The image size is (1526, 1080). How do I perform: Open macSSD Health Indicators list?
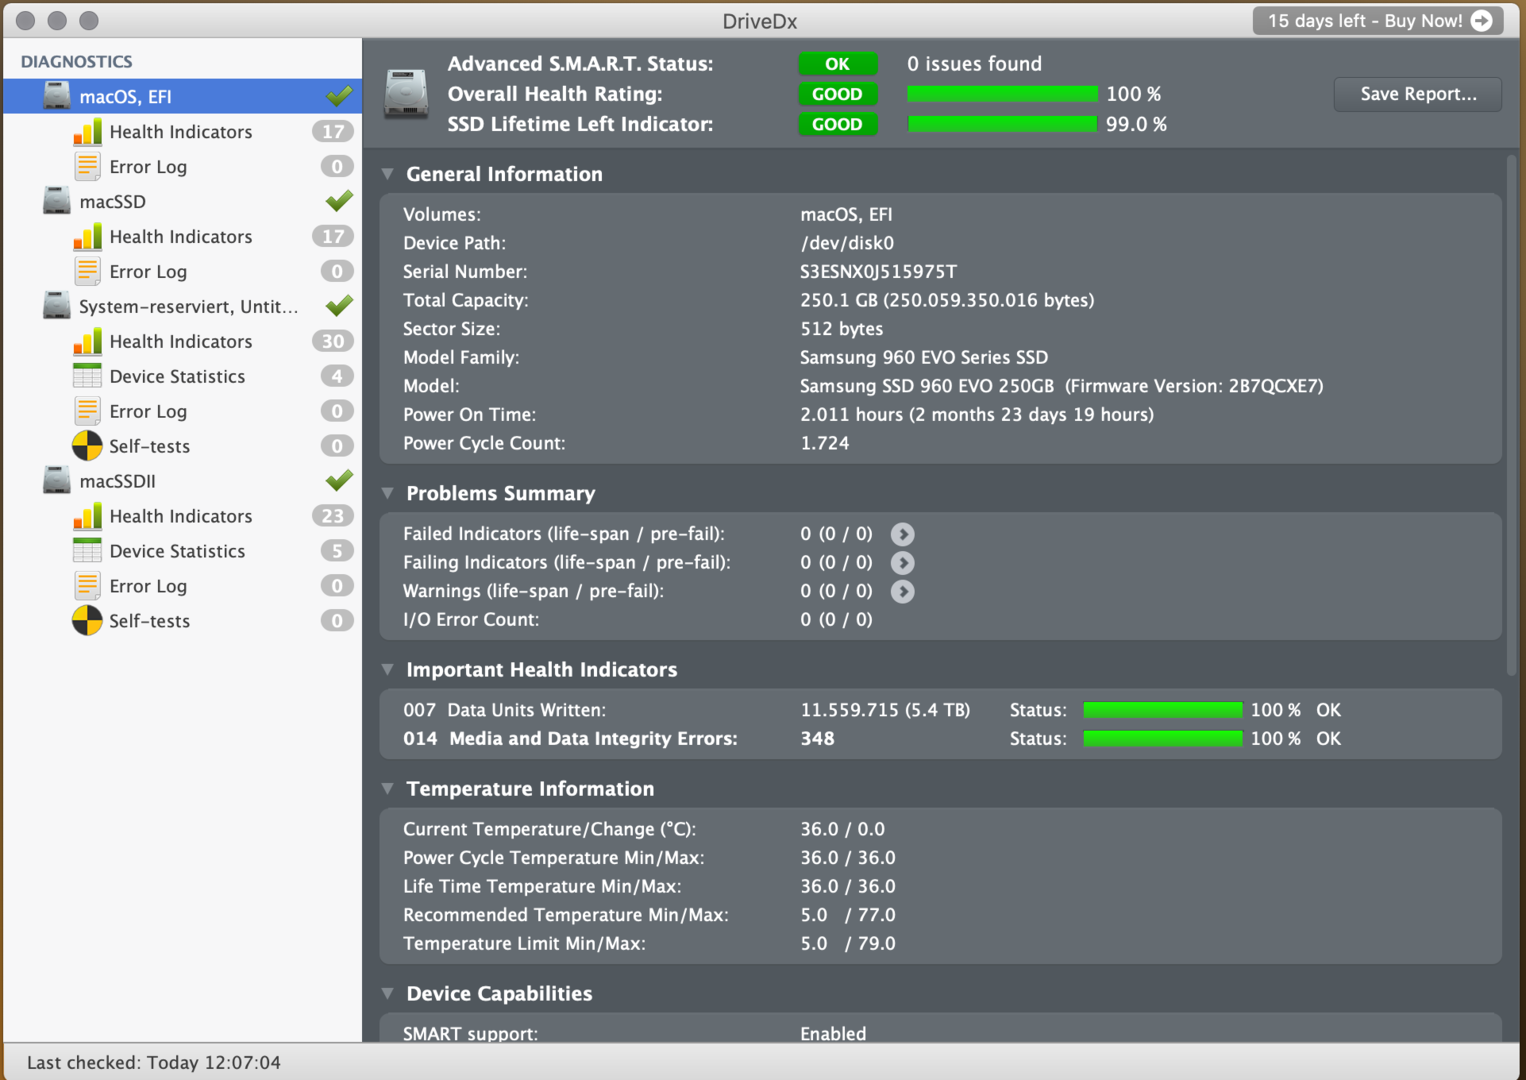[x=182, y=236]
